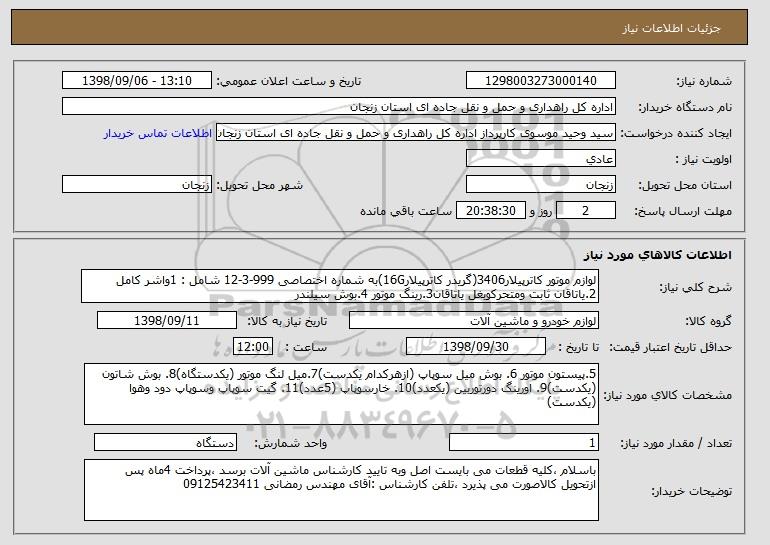
Task: Click the label تاریخ و ساعت اعلان عمومی
Action: click(x=289, y=82)
